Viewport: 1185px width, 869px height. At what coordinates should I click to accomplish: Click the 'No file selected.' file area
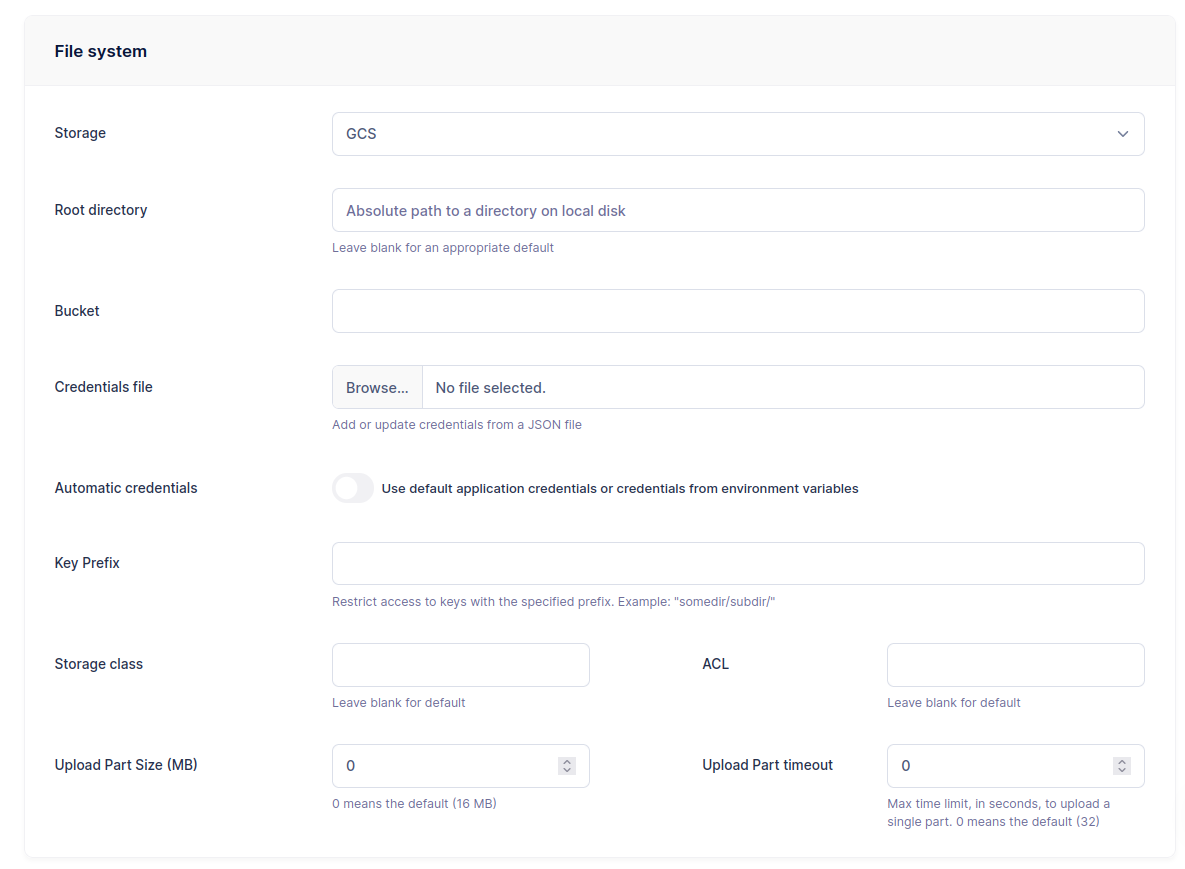pyautogui.click(x=782, y=388)
